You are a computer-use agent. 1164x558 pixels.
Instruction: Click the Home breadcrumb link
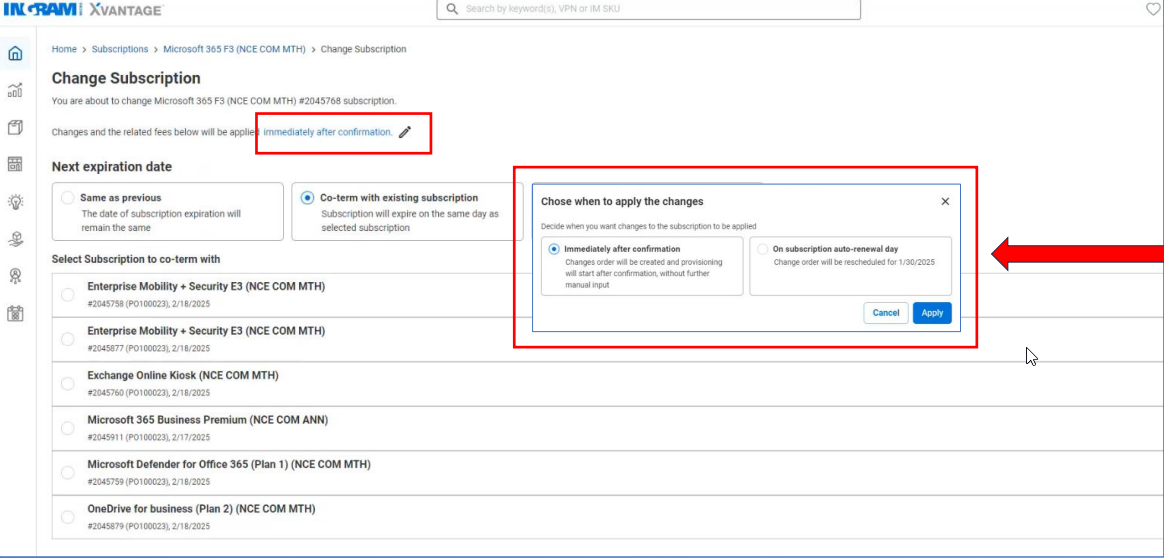tap(64, 49)
